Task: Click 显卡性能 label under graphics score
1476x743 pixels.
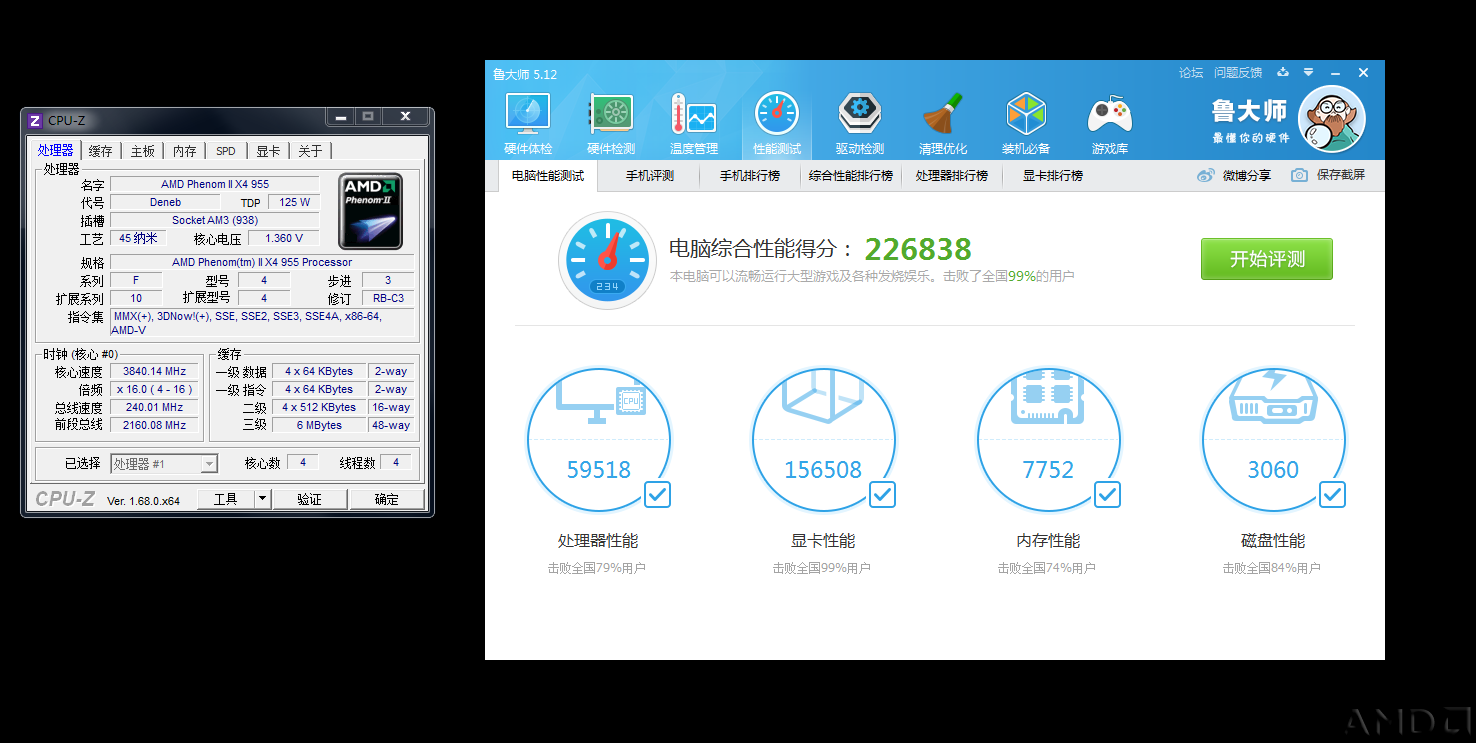Action: tap(823, 541)
